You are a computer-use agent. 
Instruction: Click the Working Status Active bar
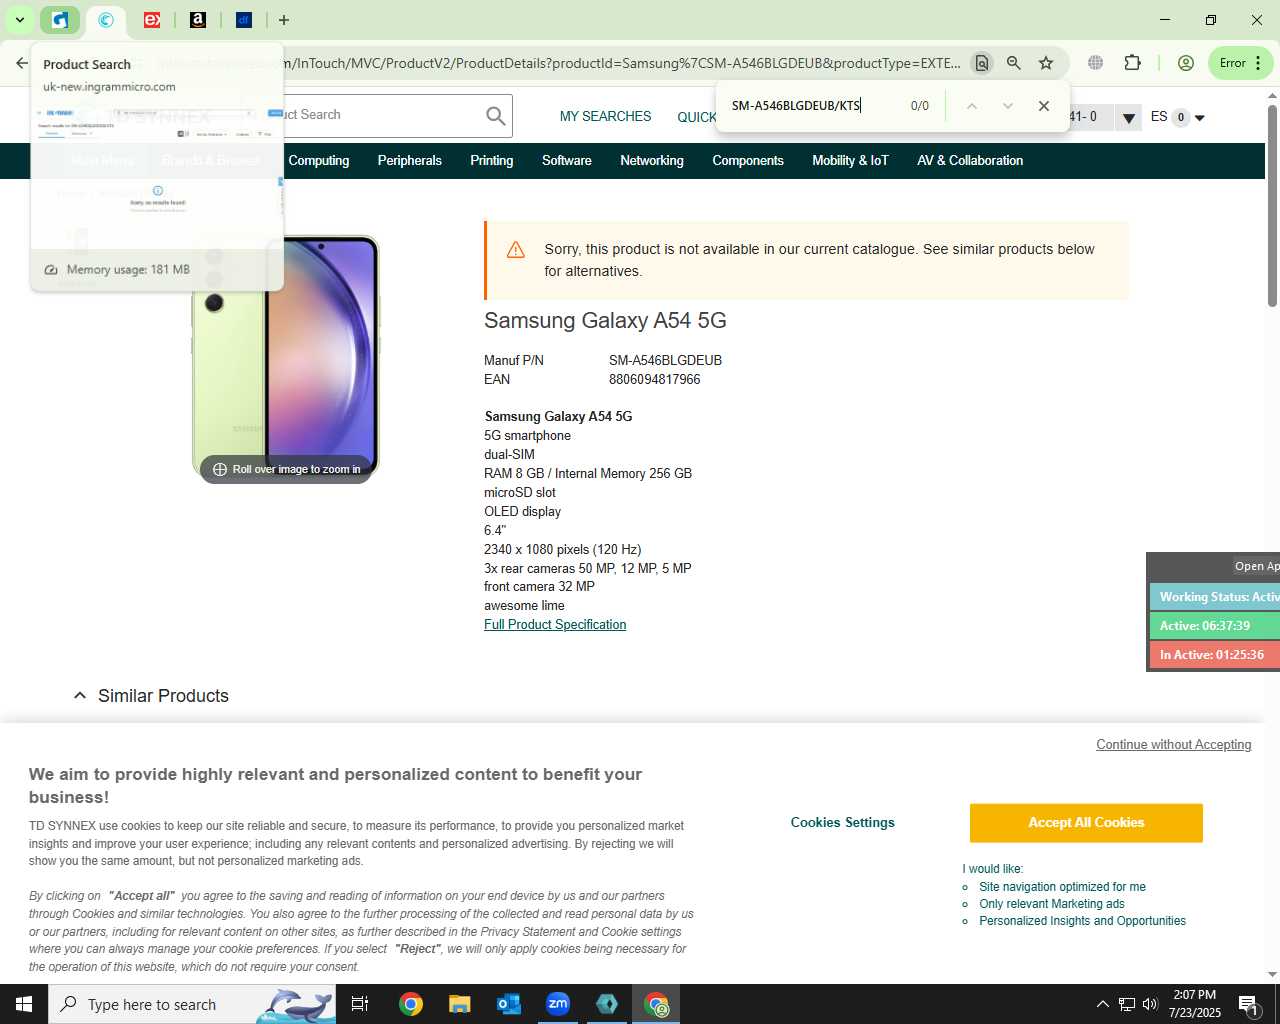point(1215,597)
